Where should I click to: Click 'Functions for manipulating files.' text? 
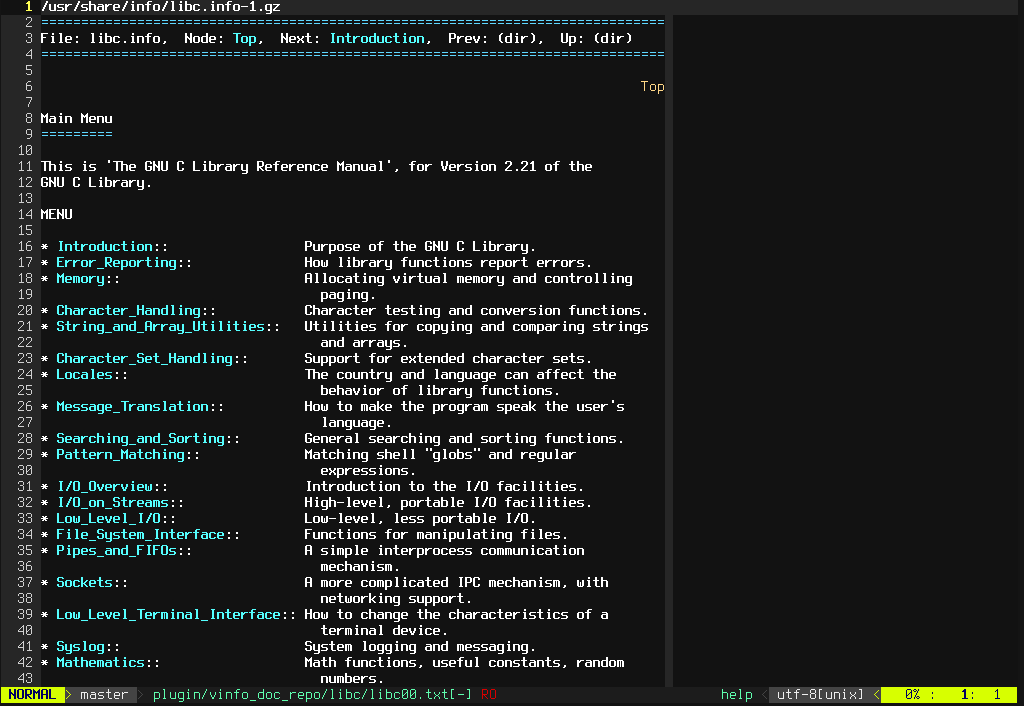436,534
